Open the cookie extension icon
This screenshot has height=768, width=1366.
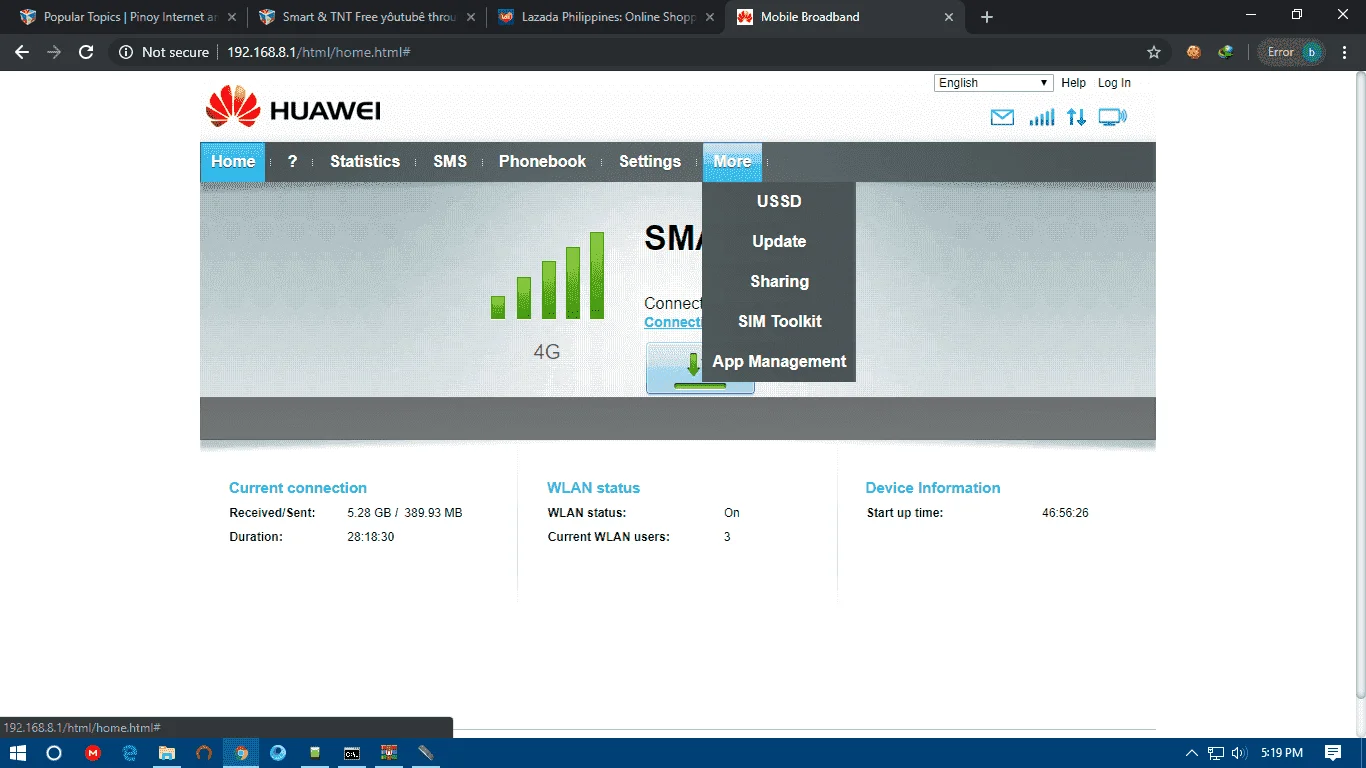click(1193, 52)
